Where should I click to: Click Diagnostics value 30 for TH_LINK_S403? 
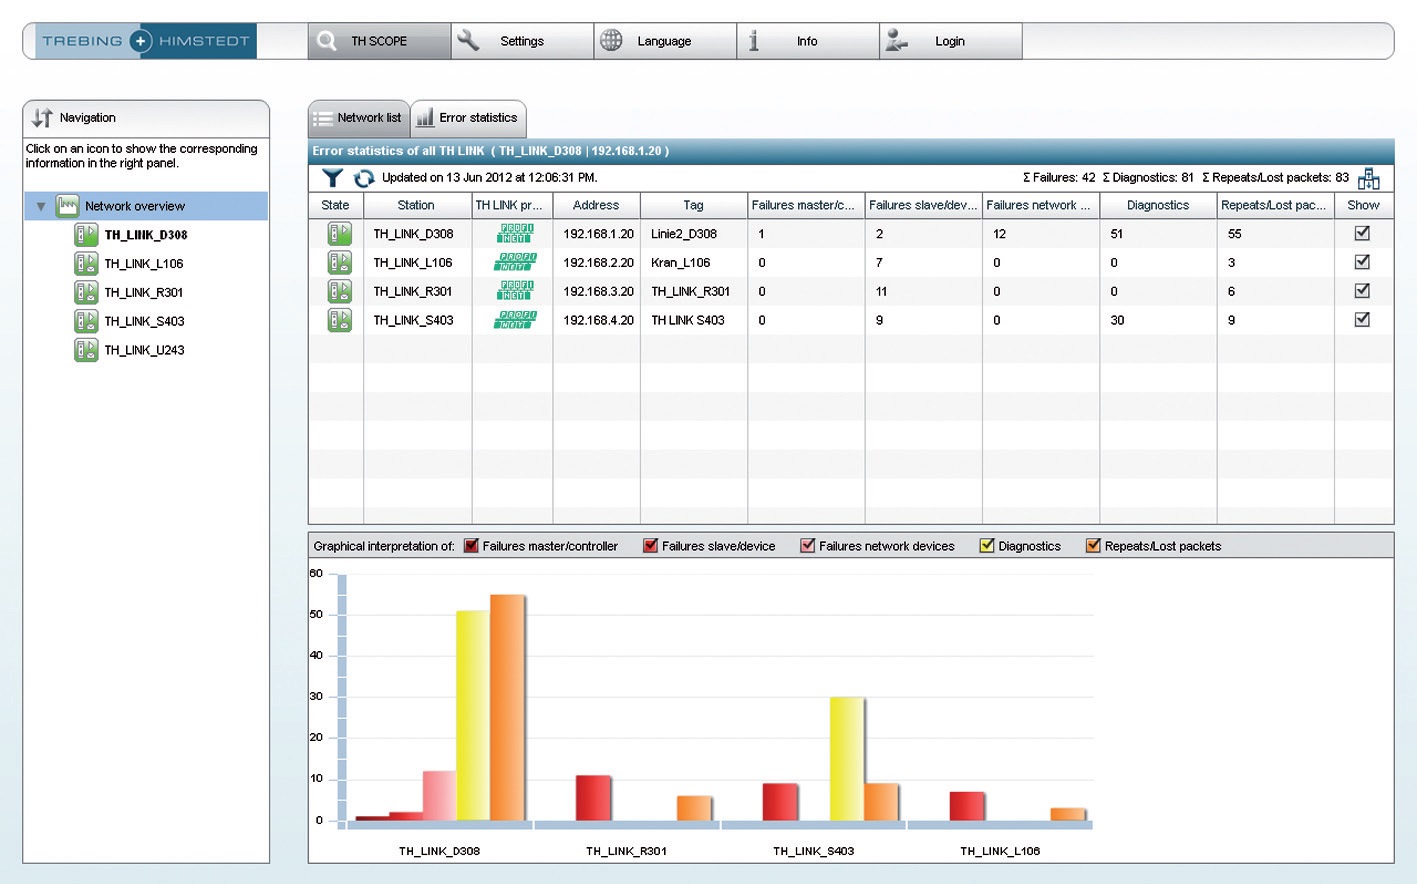[1117, 321]
